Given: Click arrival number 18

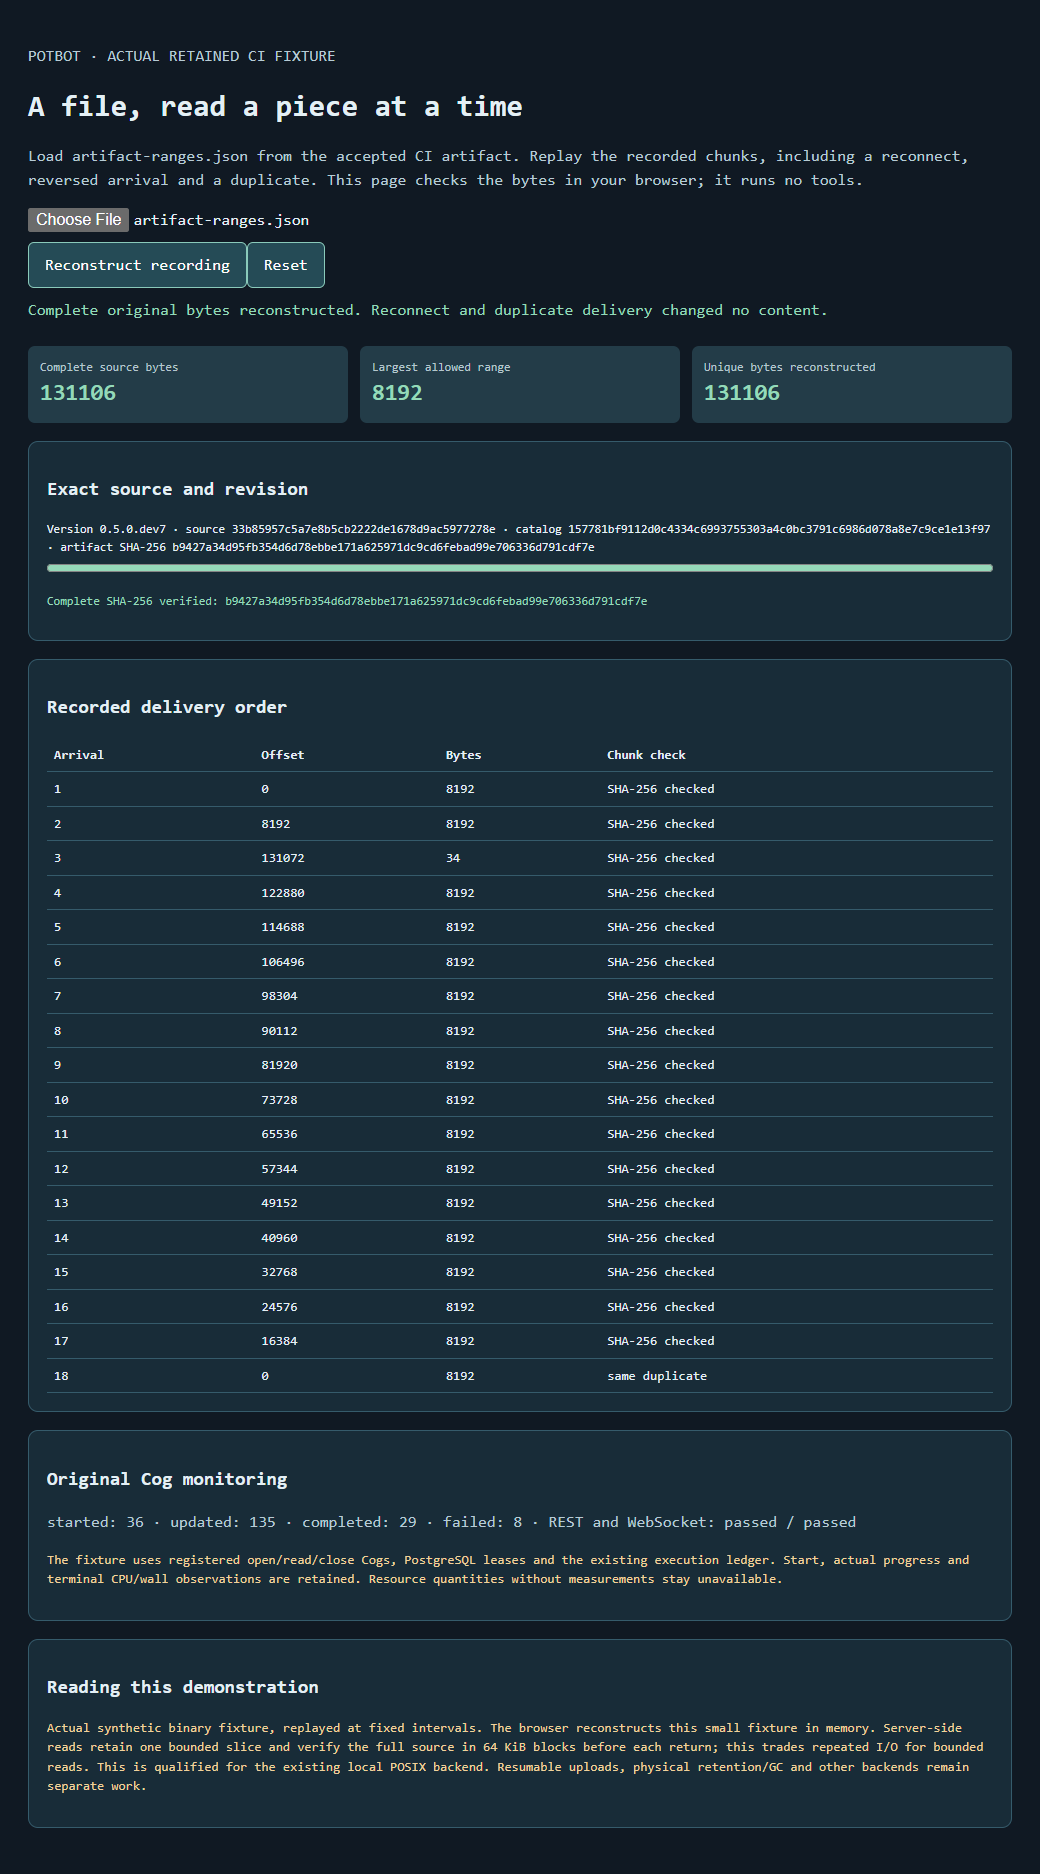Looking at the screenshot, I should tap(61, 1376).
